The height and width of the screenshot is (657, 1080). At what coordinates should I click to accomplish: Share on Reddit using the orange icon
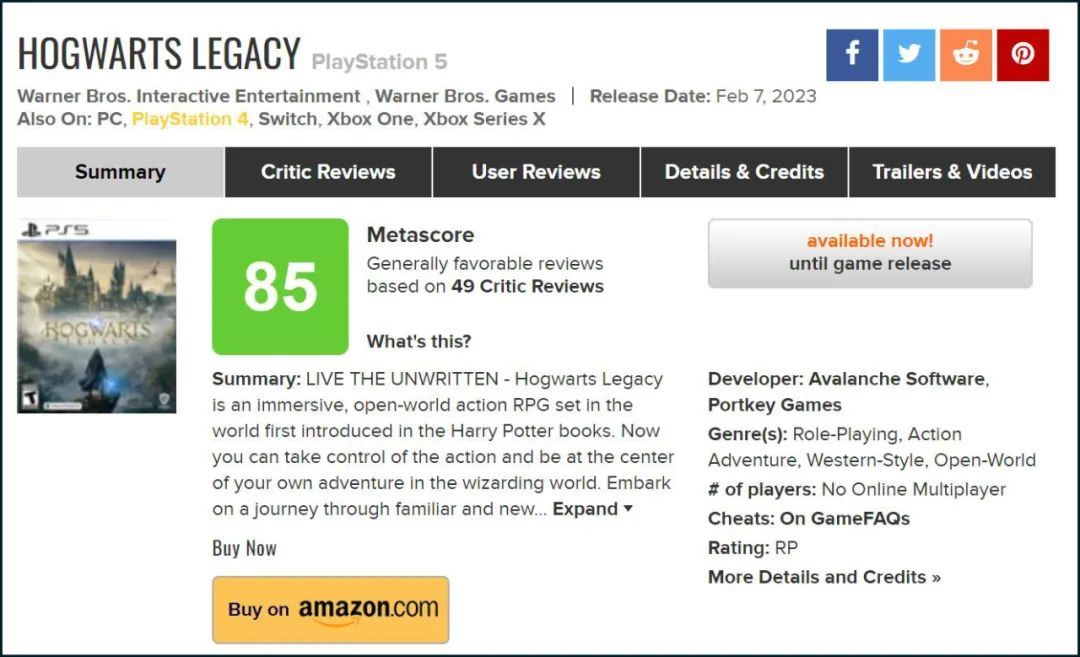pyautogui.click(x=966, y=55)
